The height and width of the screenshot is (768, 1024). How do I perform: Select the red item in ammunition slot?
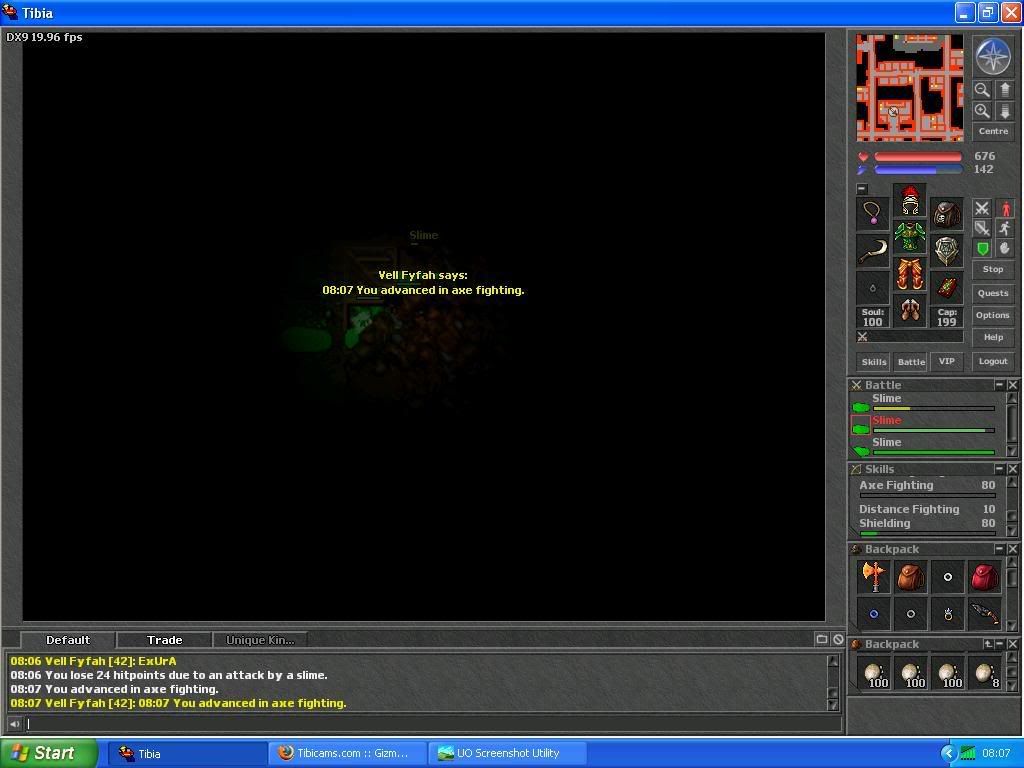coord(946,288)
